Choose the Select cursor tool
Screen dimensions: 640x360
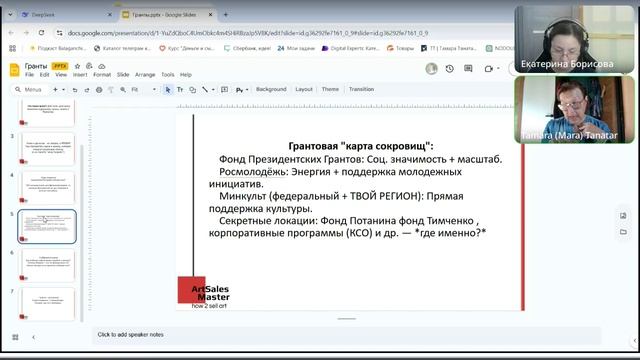[168, 89]
